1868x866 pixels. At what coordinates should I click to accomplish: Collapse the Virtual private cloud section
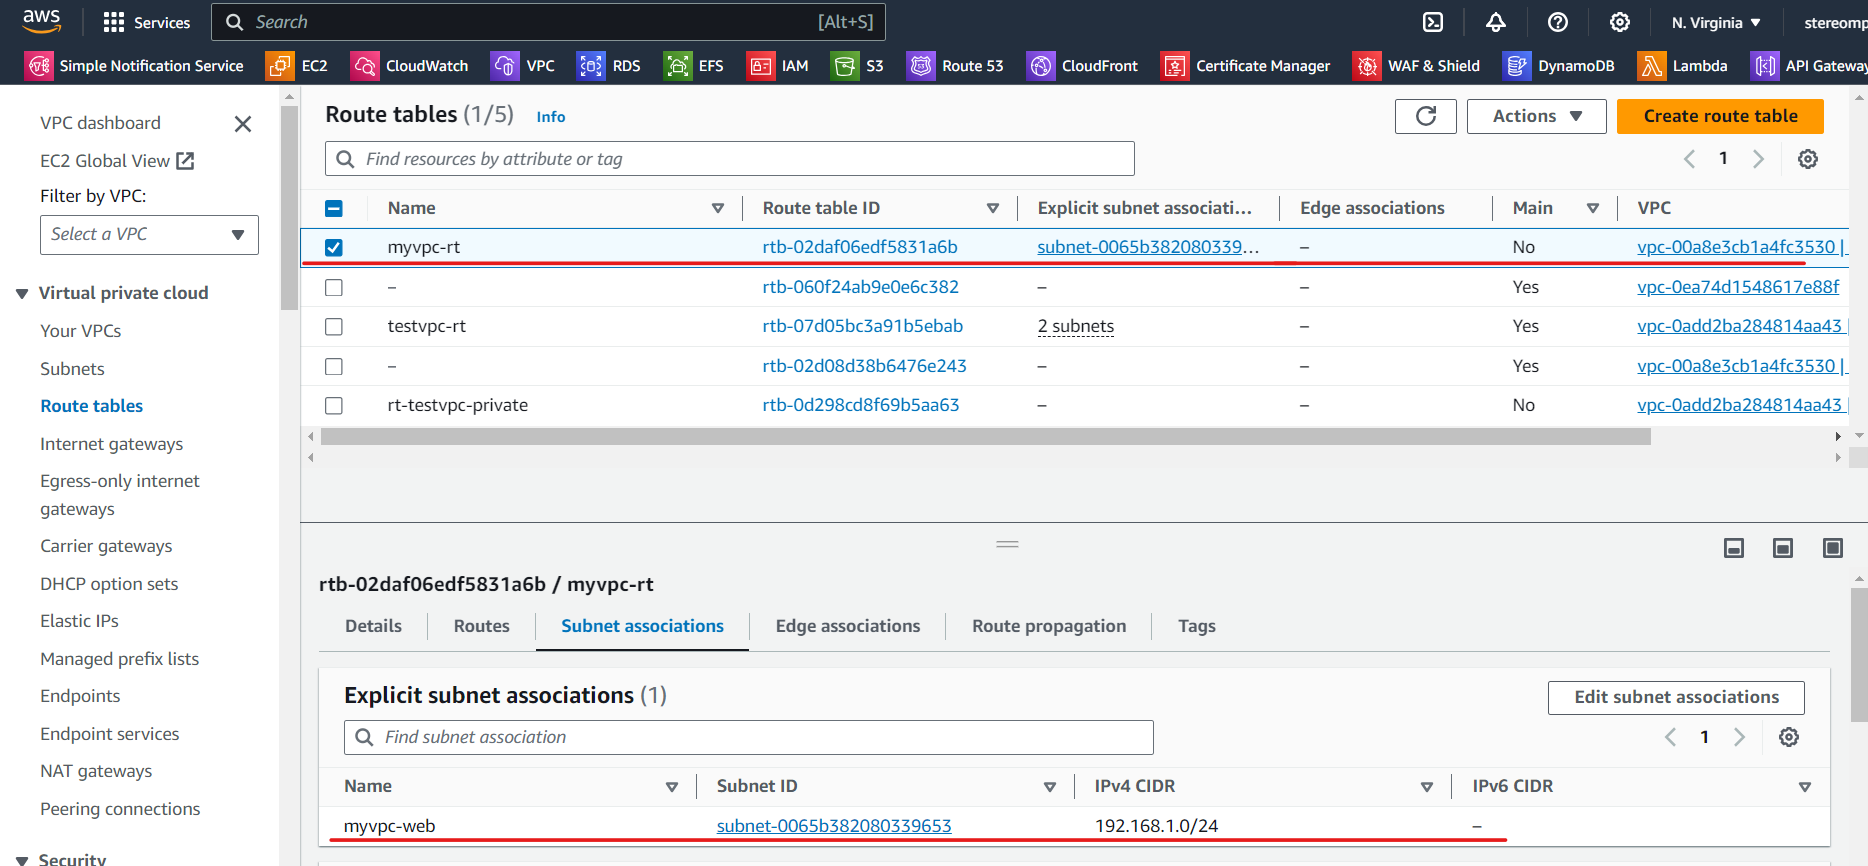[22, 293]
